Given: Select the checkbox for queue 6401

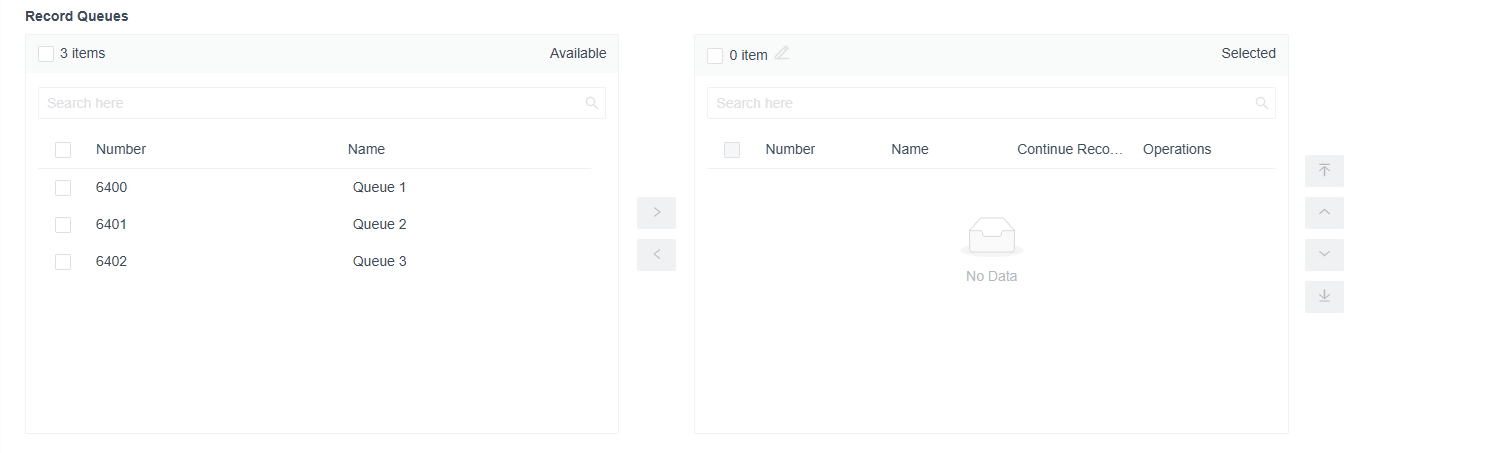Looking at the screenshot, I should click(x=63, y=225).
